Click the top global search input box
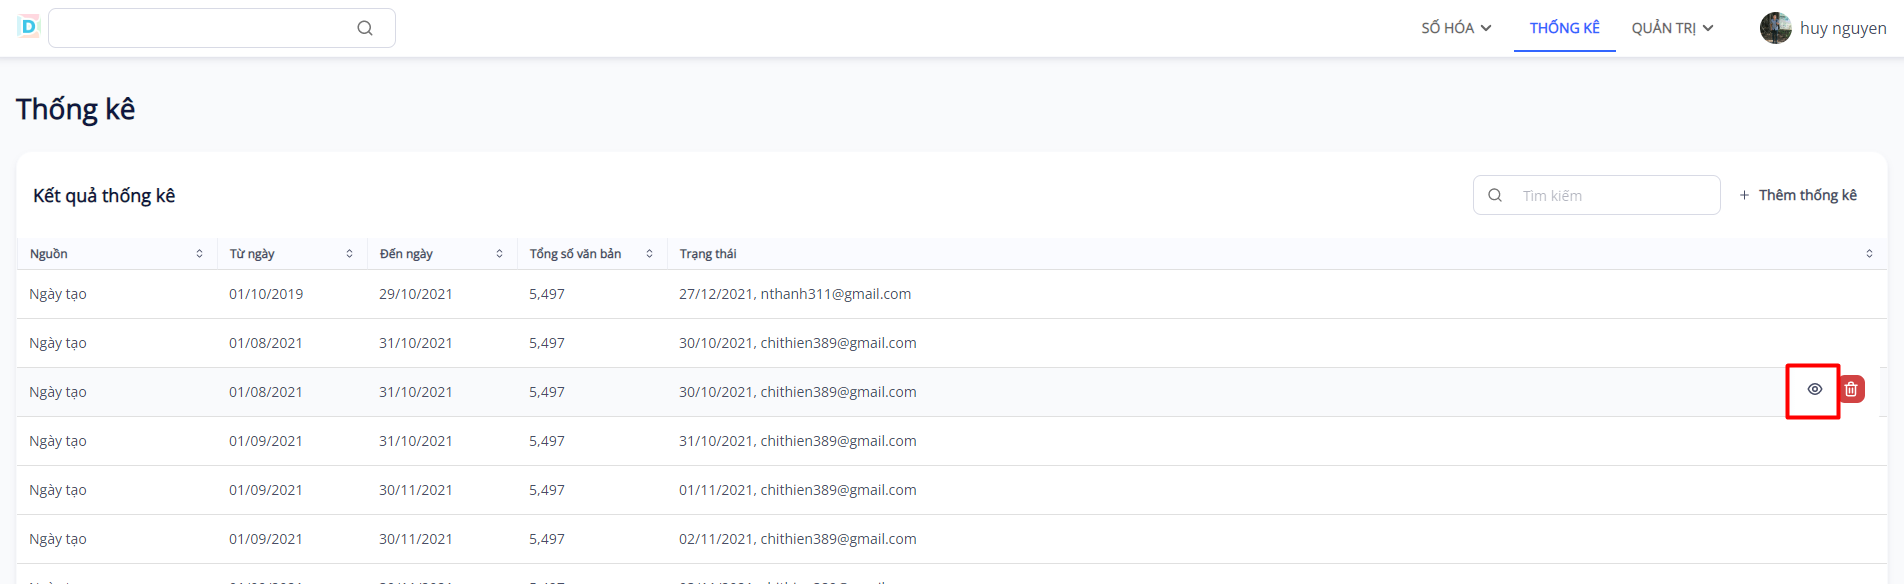This screenshot has width=1904, height=584. [x=200, y=28]
